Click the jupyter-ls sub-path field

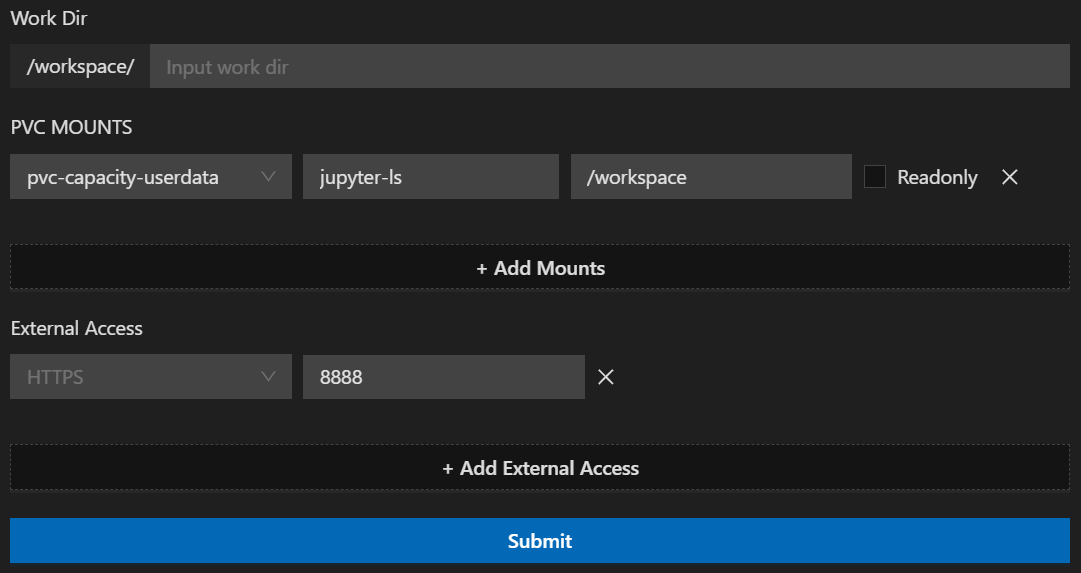(x=430, y=177)
